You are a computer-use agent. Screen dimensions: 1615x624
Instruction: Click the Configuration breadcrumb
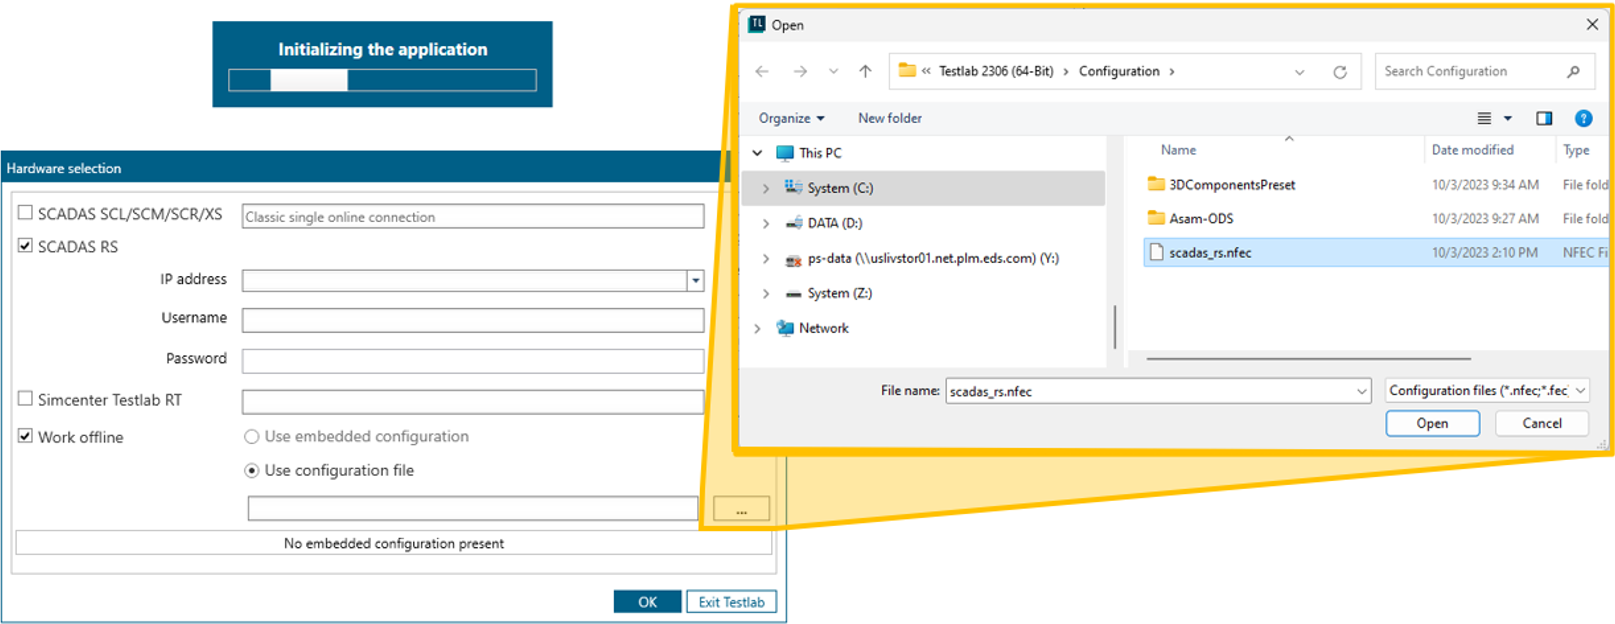point(1119,71)
